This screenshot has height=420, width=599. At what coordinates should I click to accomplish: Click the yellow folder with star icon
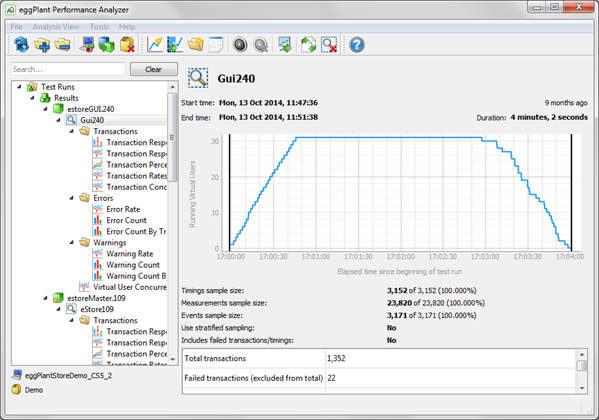point(196,45)
